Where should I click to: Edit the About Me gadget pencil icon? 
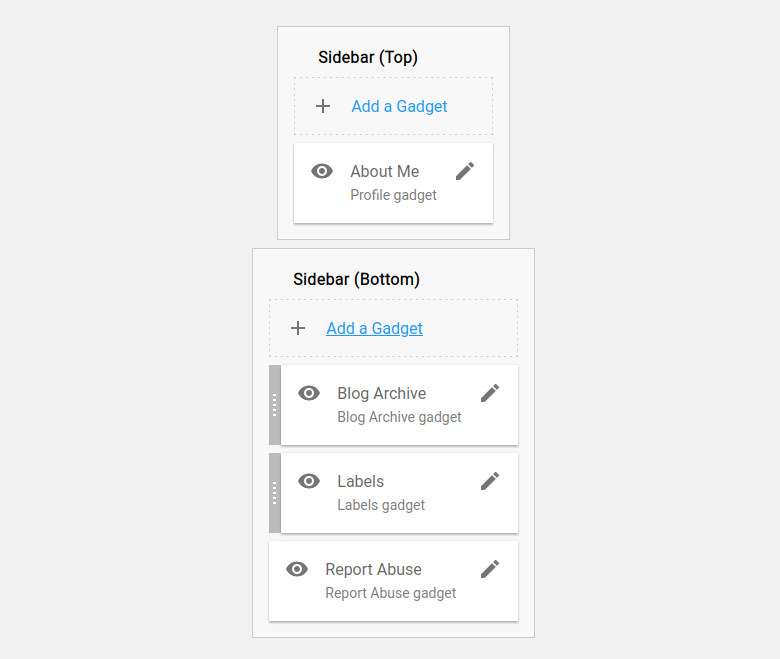pos(465,171)
